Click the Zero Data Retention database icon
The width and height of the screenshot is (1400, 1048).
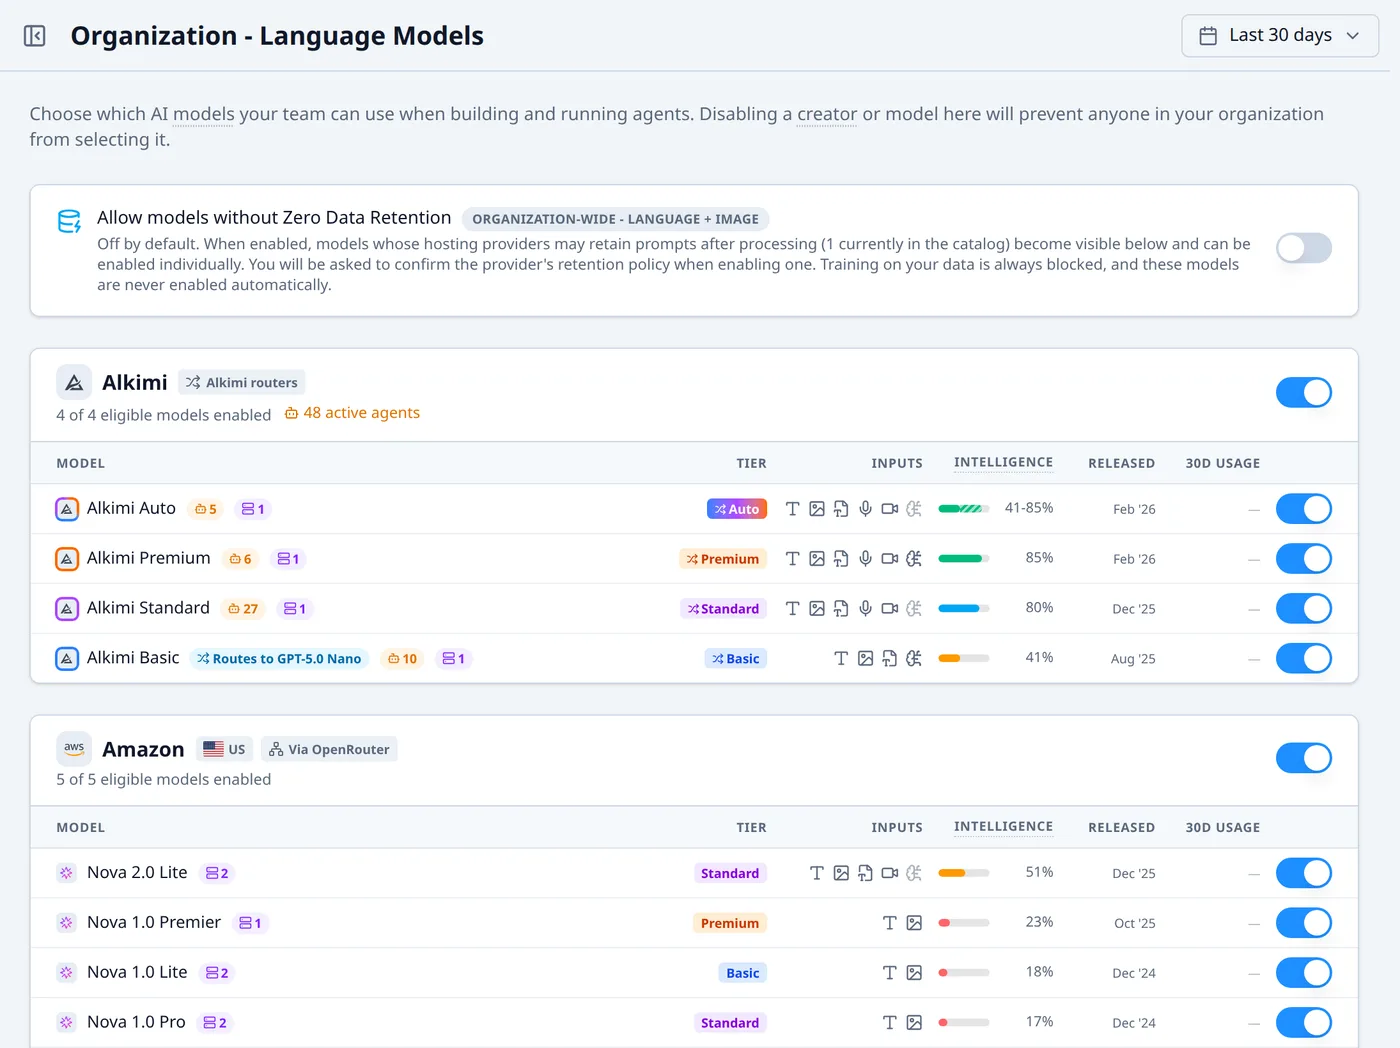pos(69,221)
